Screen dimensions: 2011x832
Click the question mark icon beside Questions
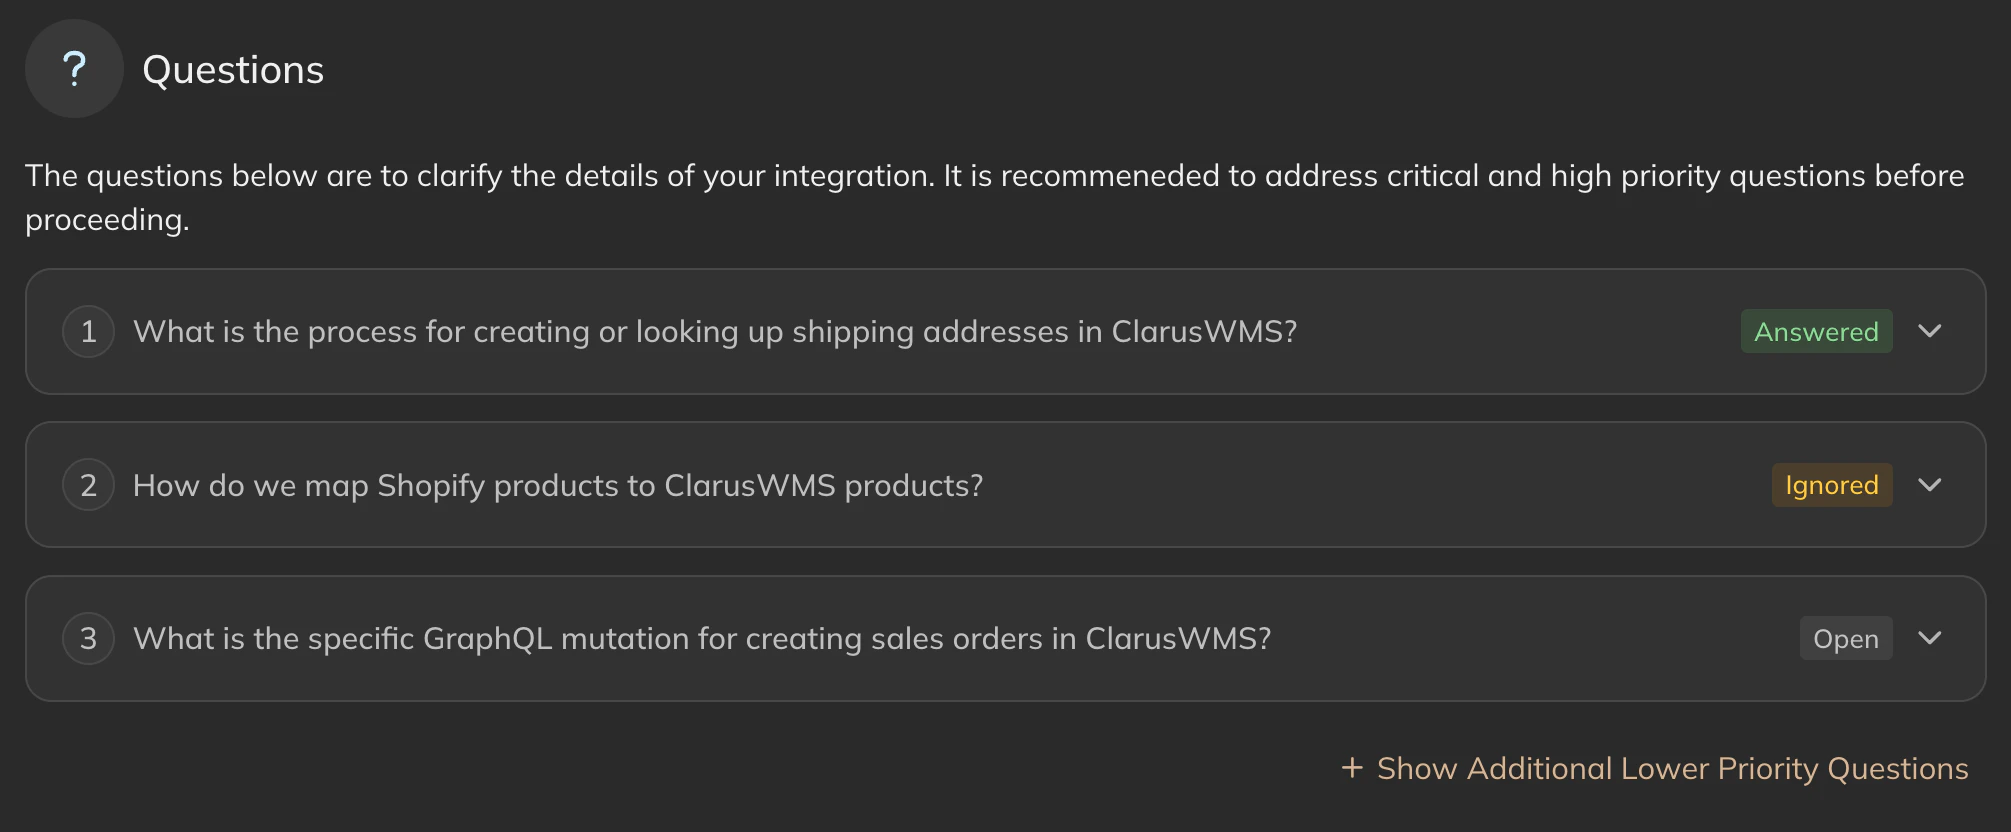[74, 69]
